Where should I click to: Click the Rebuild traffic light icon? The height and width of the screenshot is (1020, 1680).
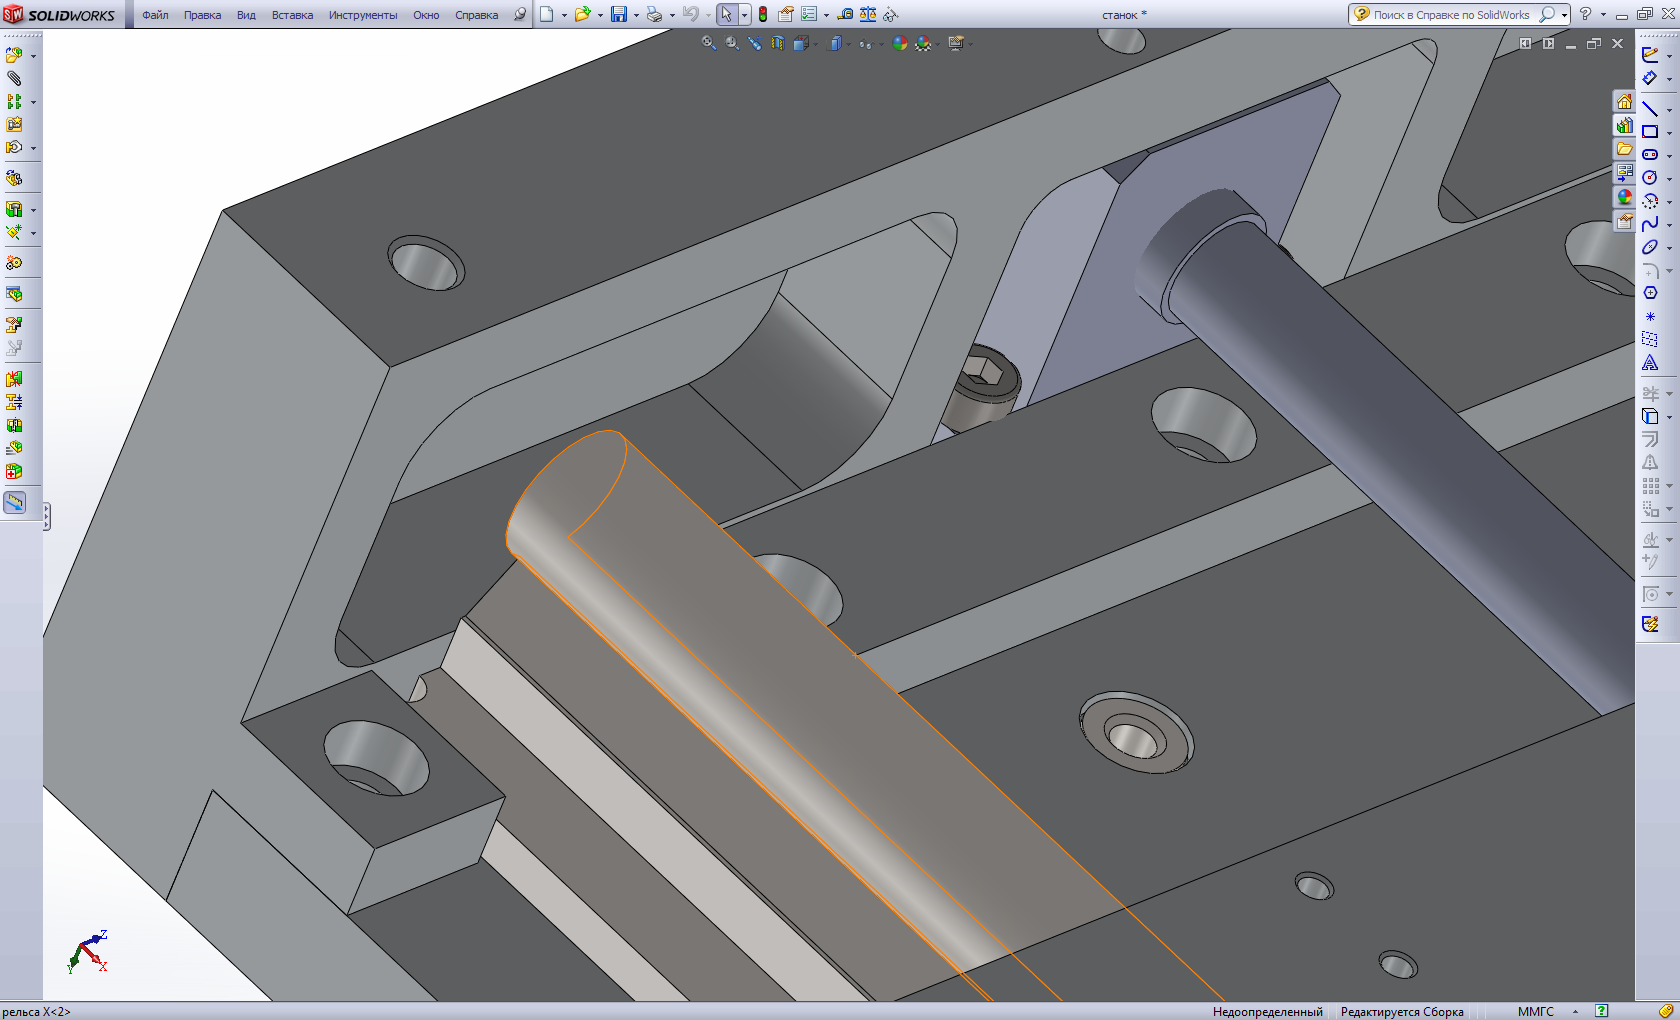763,15
